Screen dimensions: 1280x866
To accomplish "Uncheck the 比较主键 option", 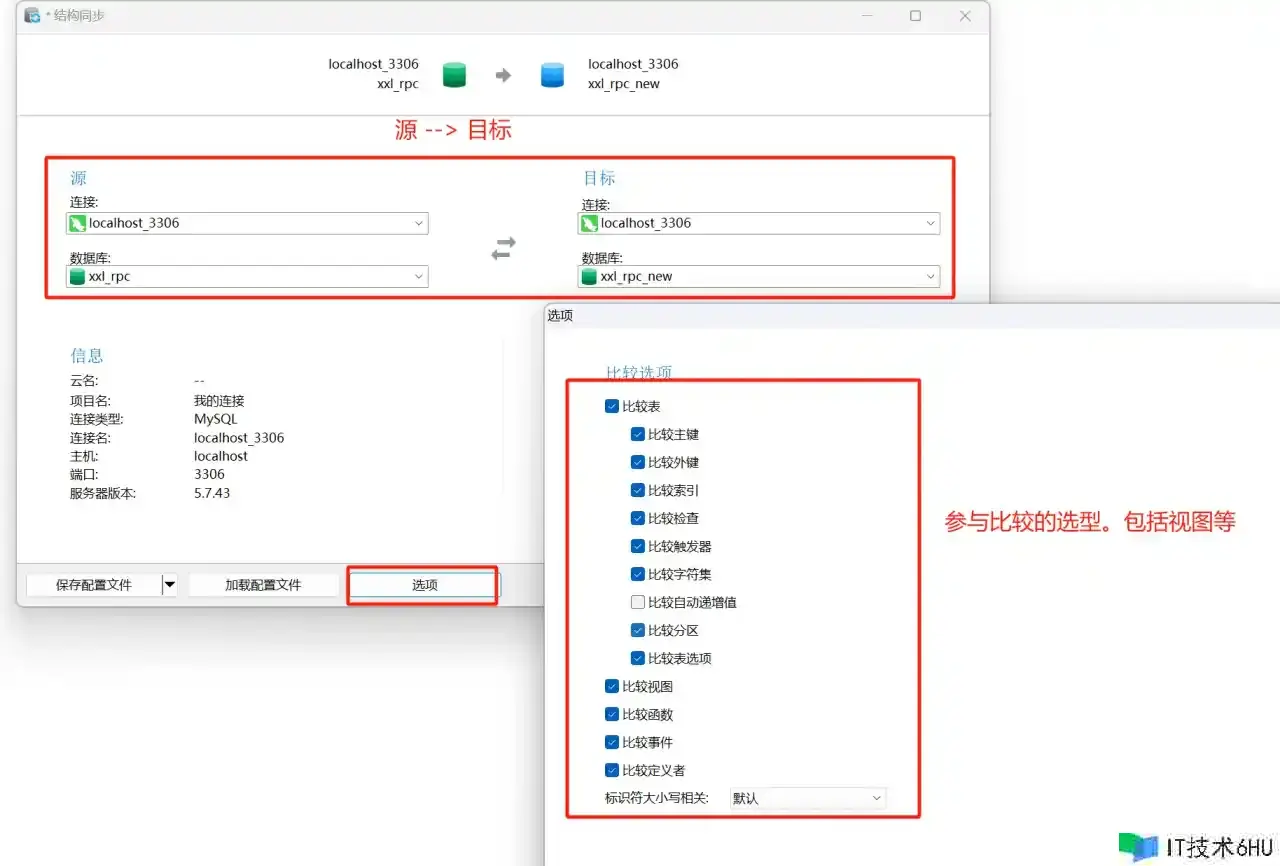I will click(x=638, y=435).
